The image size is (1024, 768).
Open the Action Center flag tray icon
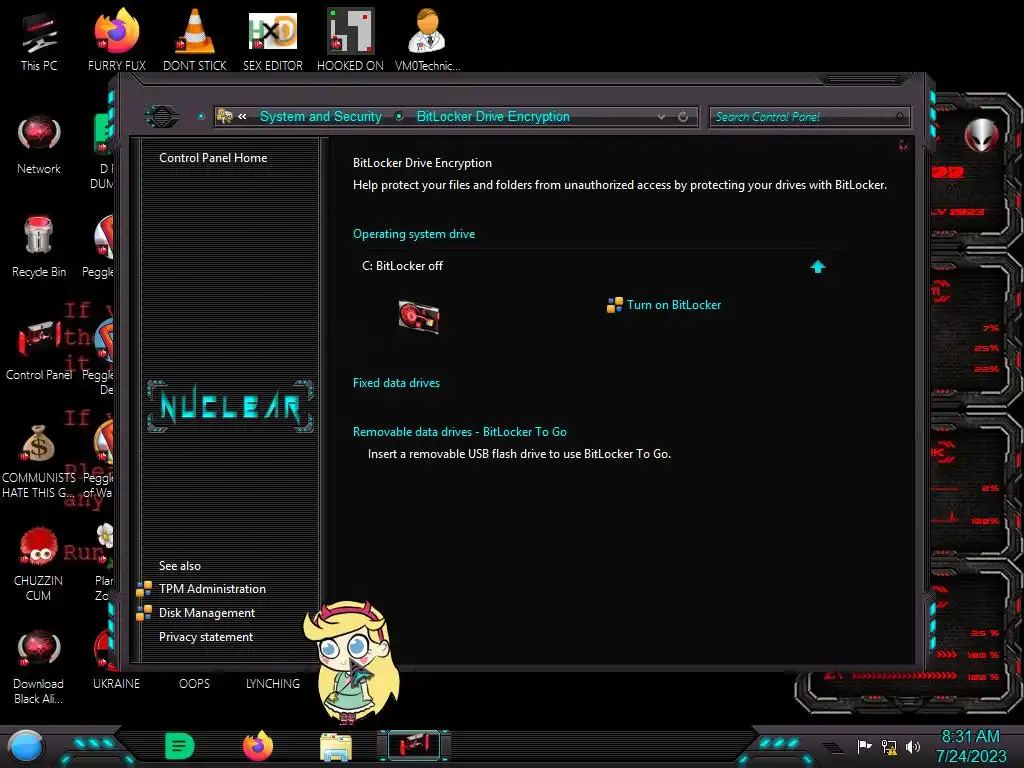pos(864,746)
